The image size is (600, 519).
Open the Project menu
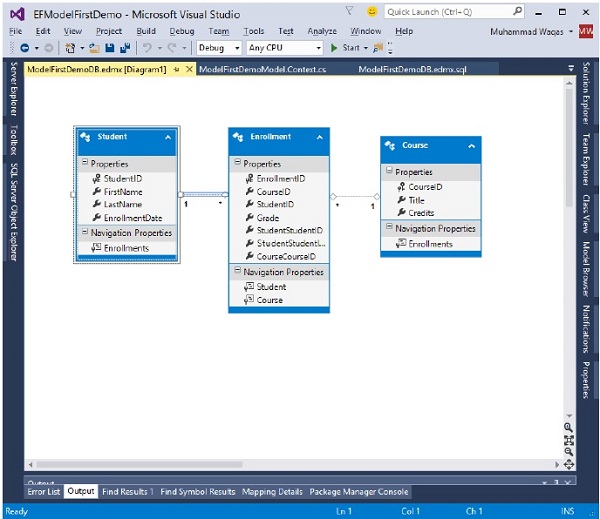pos(109,31)
